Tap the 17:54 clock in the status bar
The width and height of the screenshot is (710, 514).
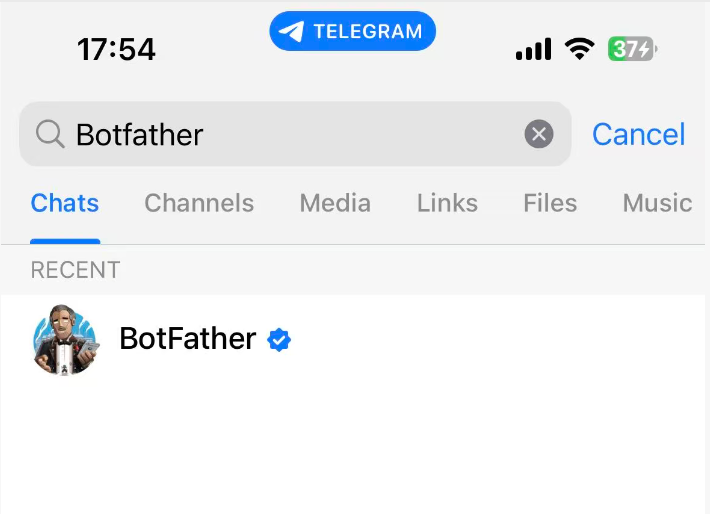(x=116, y=48)
